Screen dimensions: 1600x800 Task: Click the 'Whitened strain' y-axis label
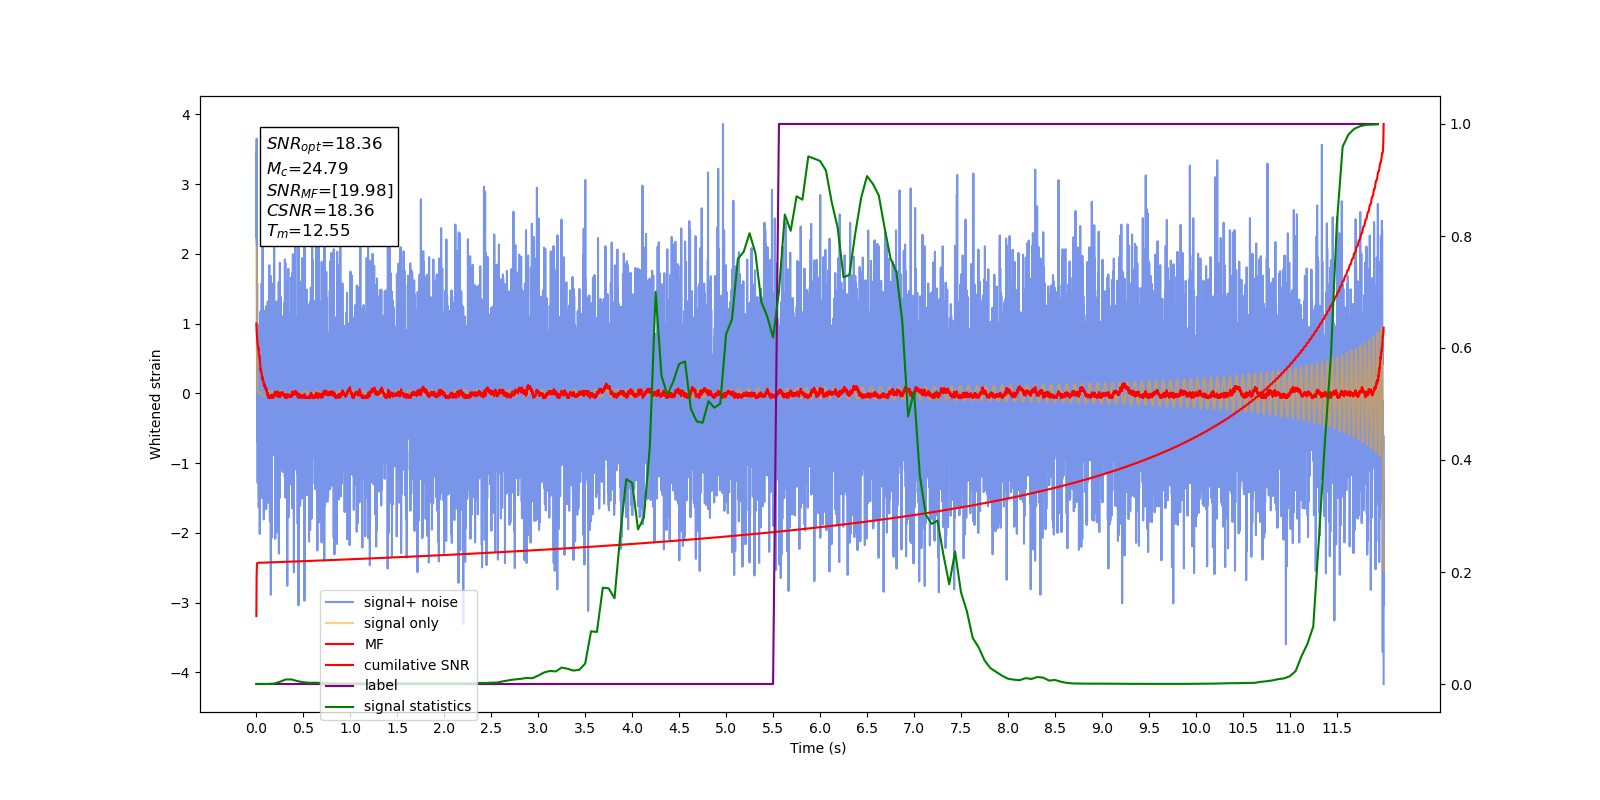coord(155,404)
